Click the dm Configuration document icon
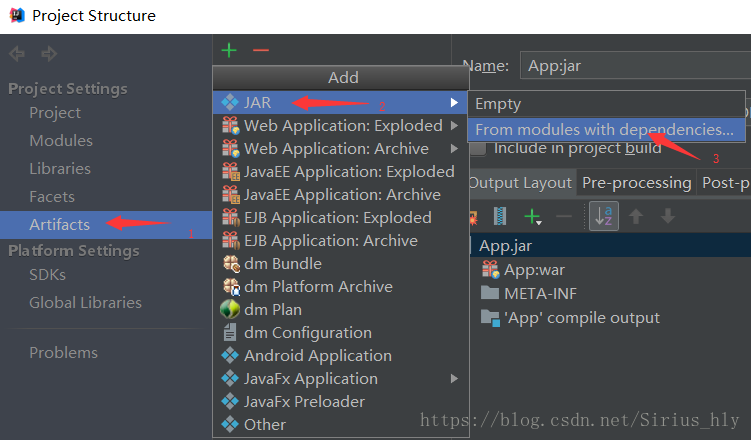751x440 pixels. pos(230,332)
